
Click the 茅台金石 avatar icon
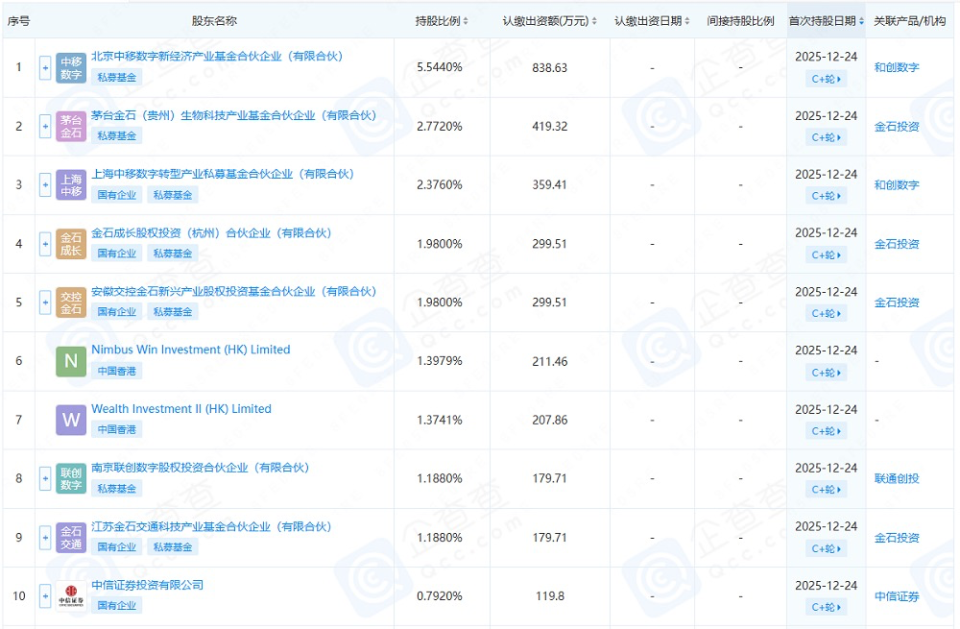(70, 125)
